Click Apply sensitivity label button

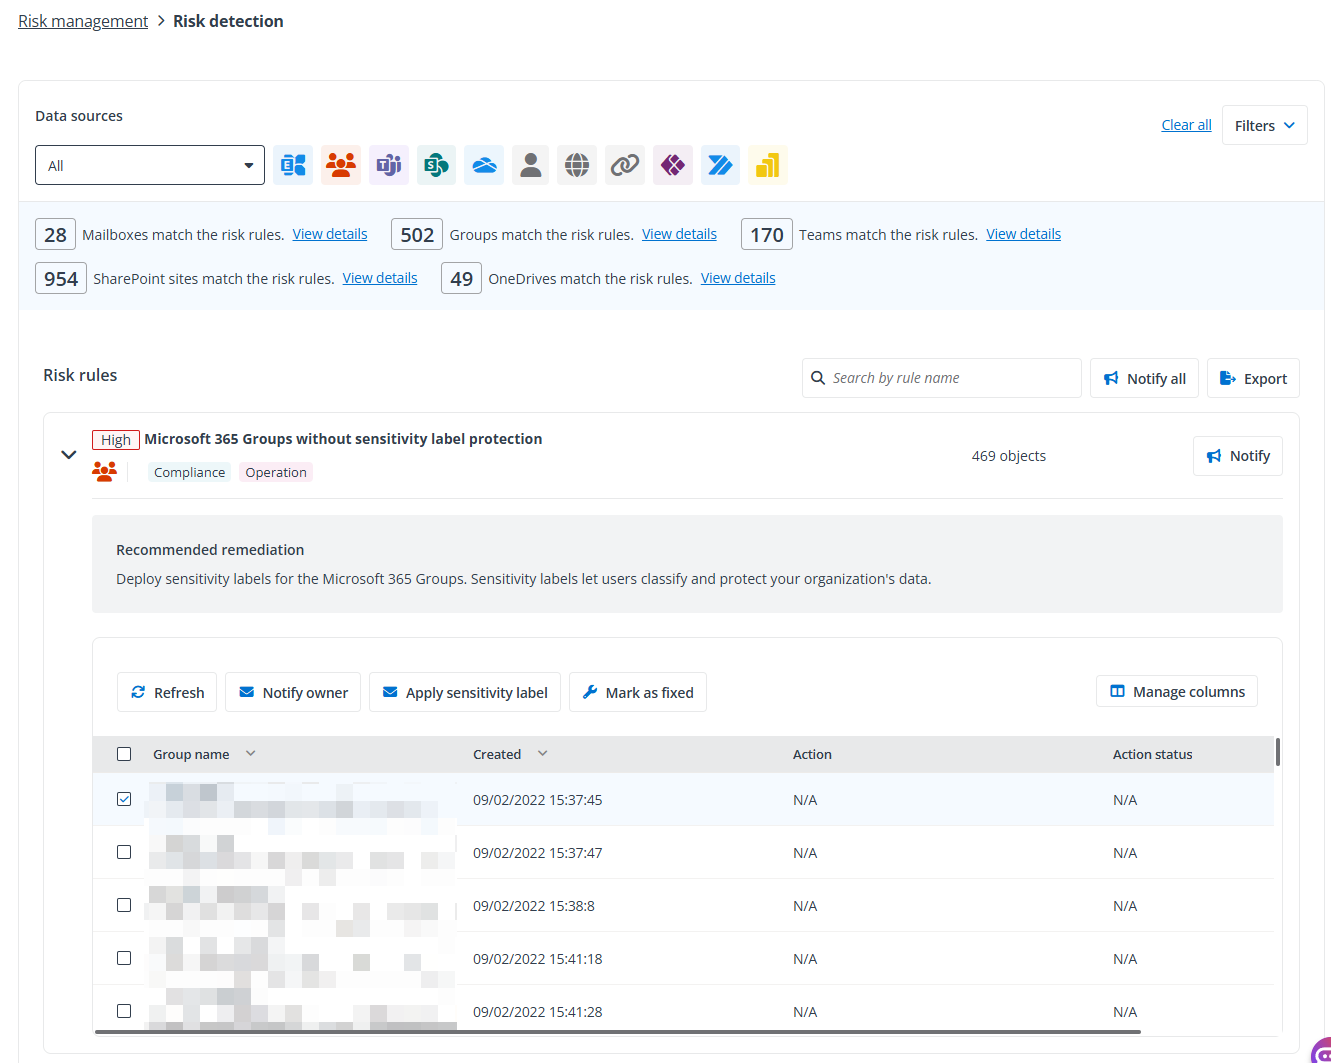point(465,692)
